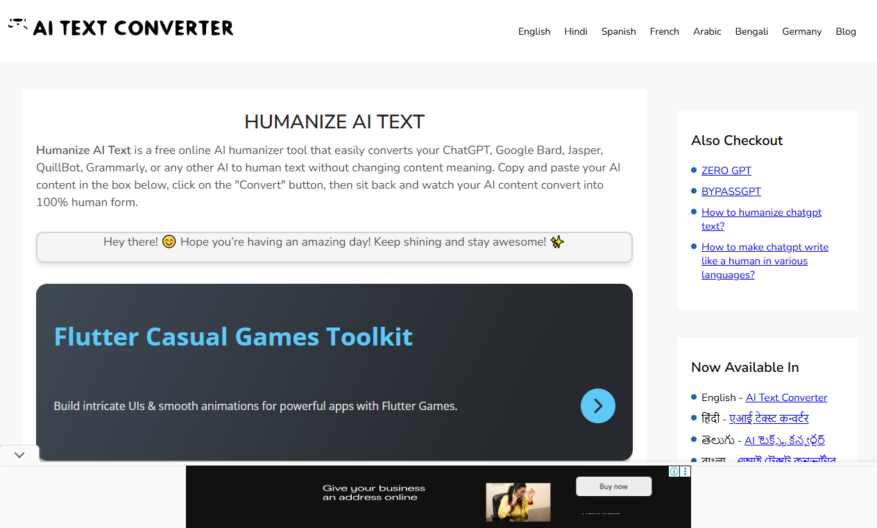Open the ad info icon
The height and width of the screenshot is (528, 877).
click(x=674, y=472)
